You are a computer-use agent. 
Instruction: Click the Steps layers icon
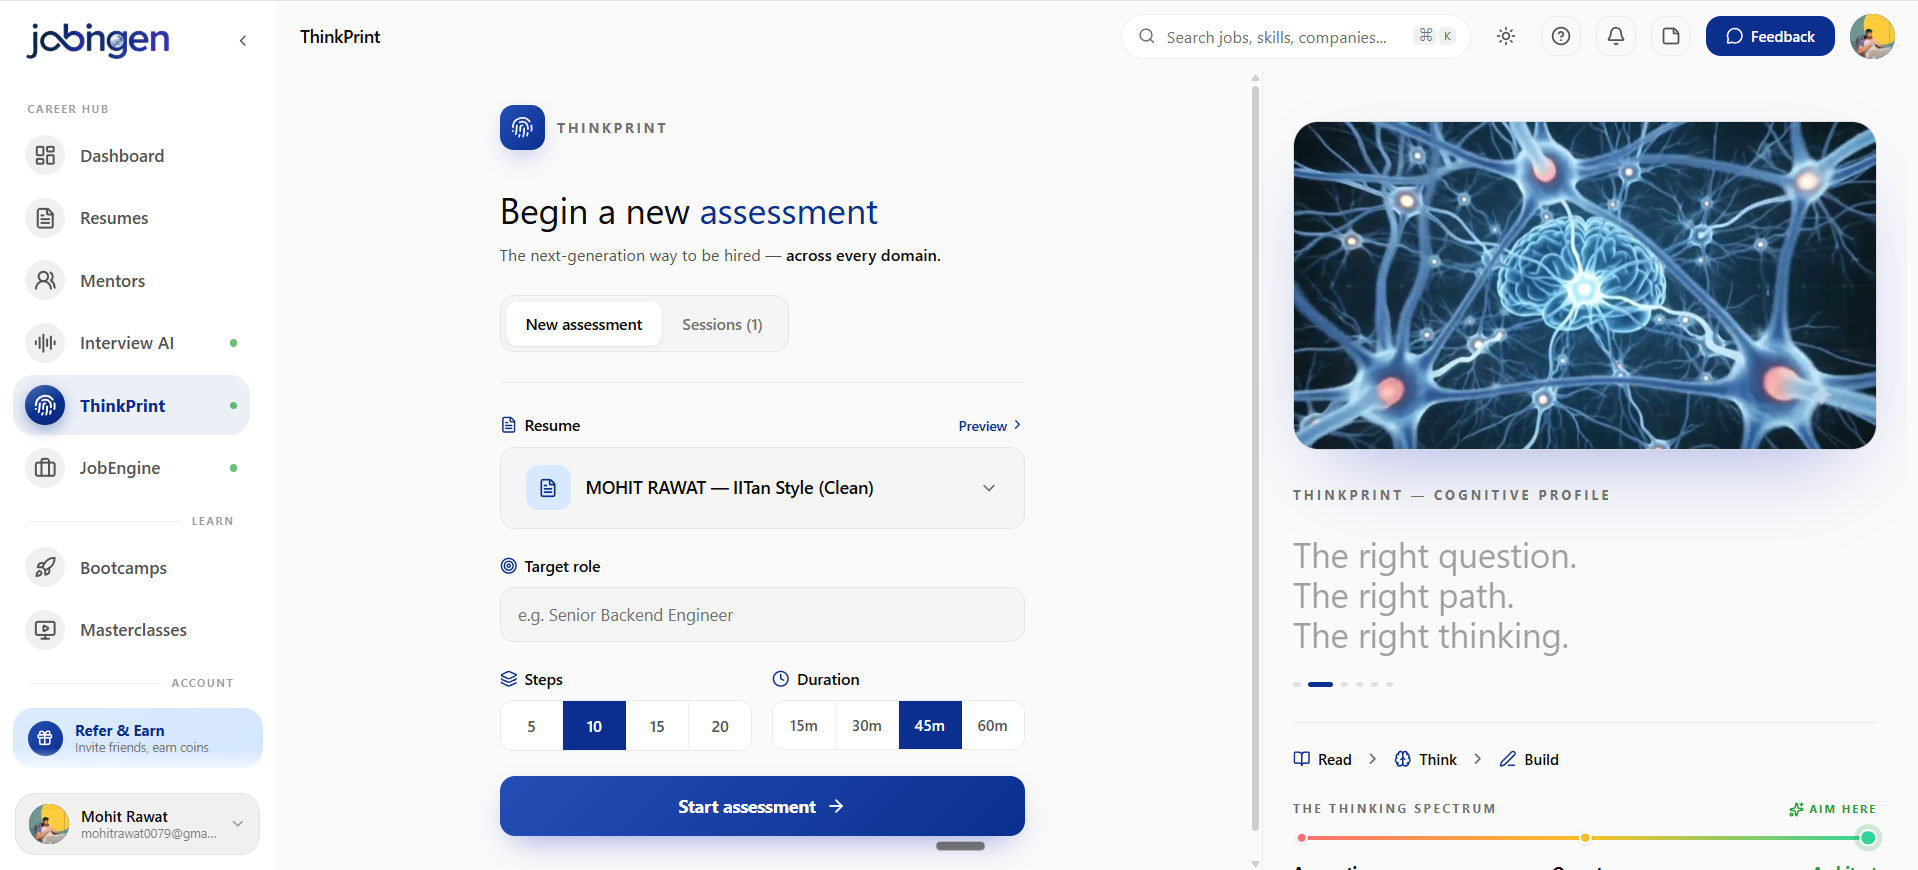509,679
